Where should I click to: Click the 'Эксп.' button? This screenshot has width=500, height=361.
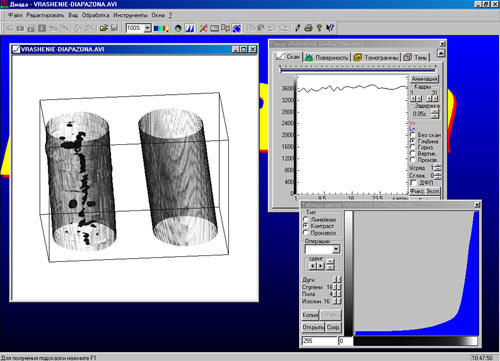coord(433,191)
